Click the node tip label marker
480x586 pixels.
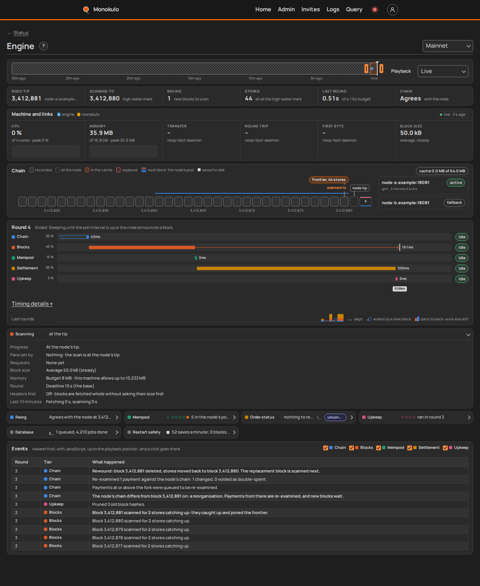[x=360, y=188]
